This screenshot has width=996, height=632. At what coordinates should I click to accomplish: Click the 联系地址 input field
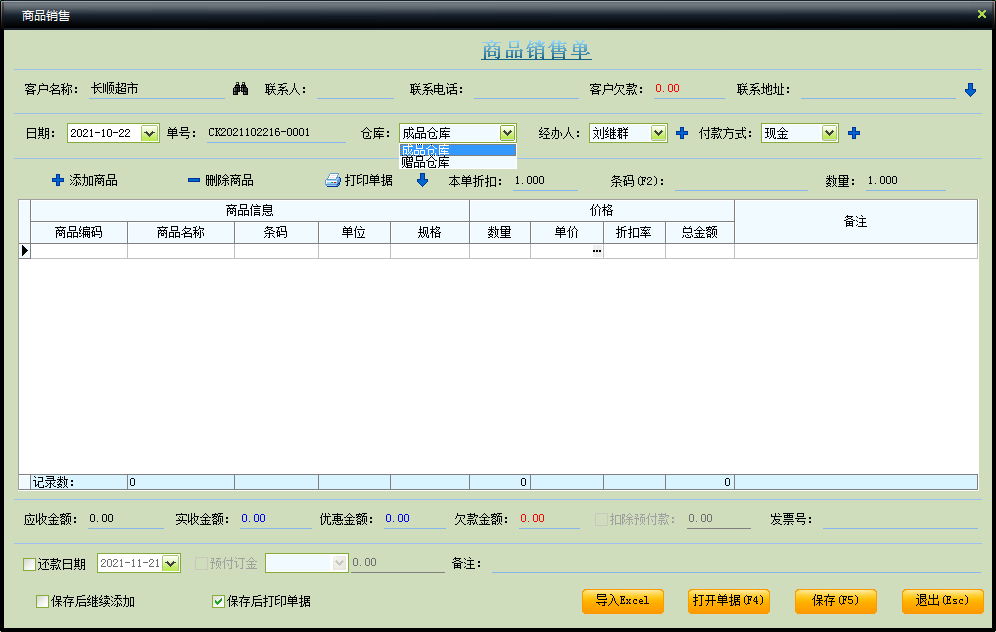click(878, 90)
